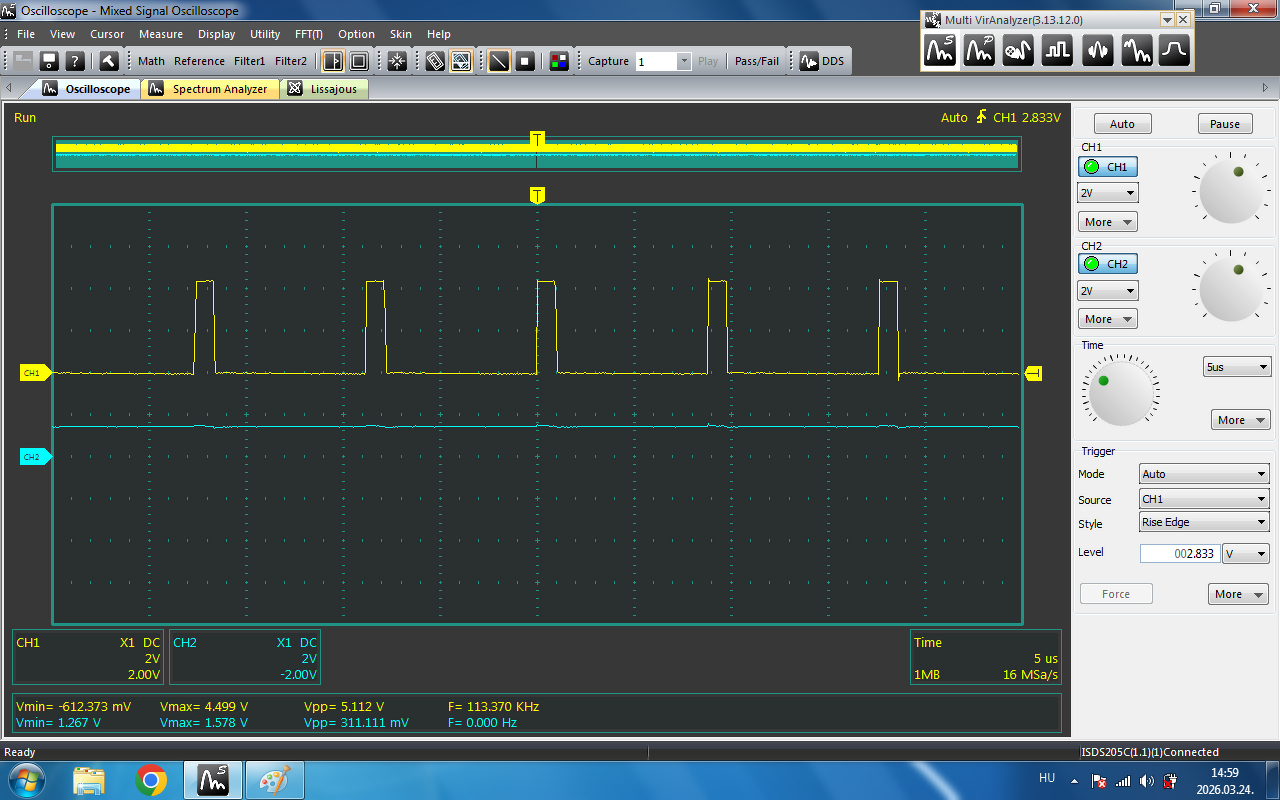Open the Multi VirAnalyzer title dropdown arrow
Screen dimensions: 1280x800
point(1166,20)
